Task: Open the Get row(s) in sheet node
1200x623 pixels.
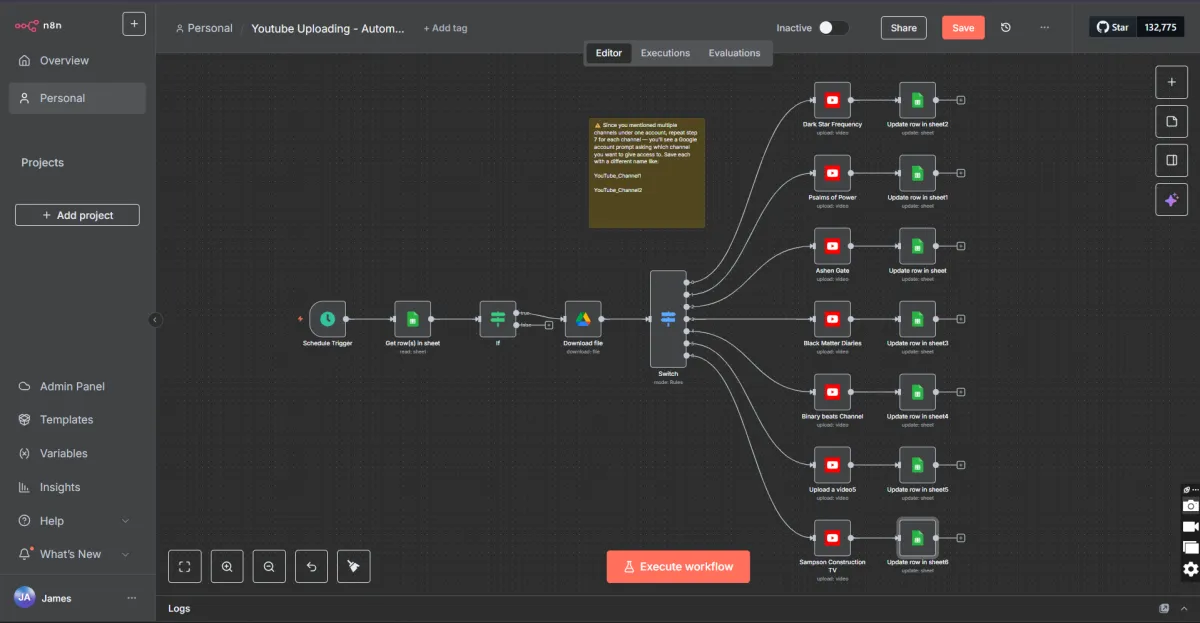Action: pyautogui.click(x=412, y=319)
